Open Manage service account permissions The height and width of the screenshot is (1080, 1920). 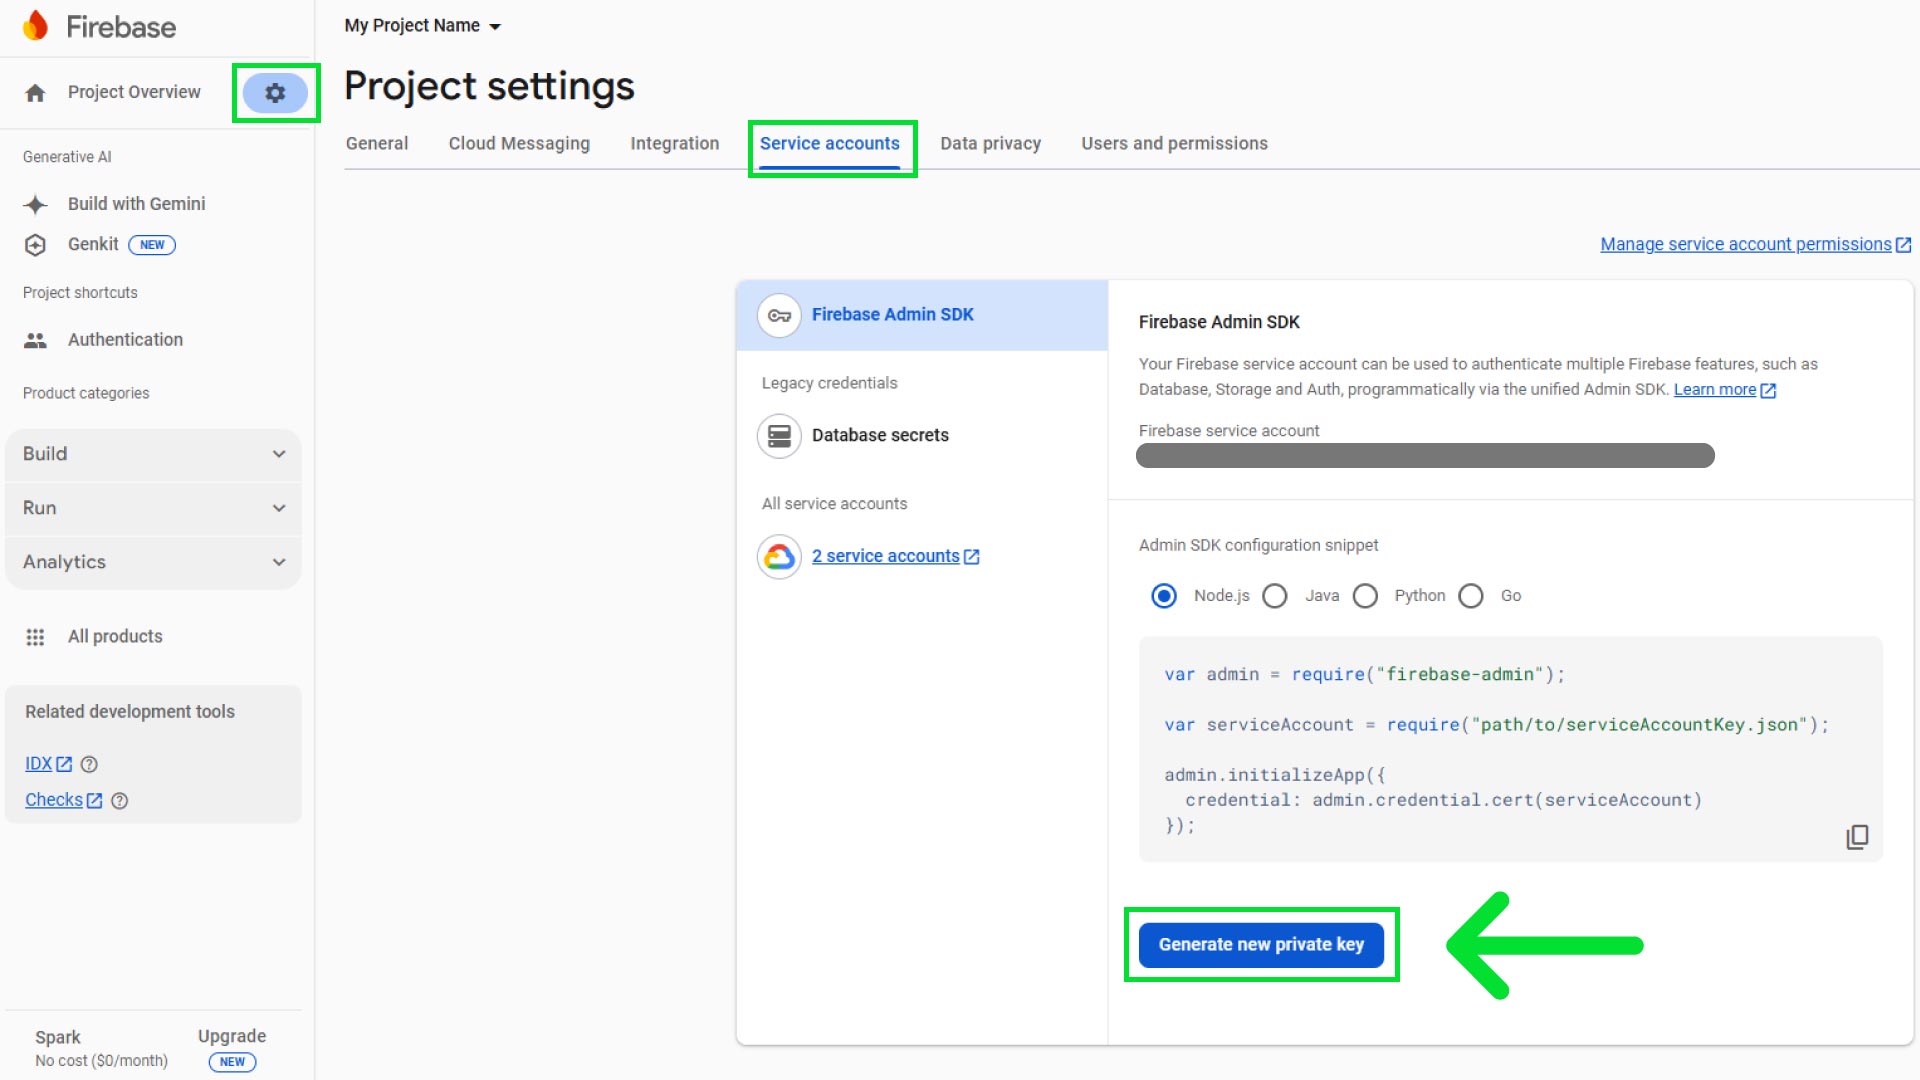click(1745, 244)
